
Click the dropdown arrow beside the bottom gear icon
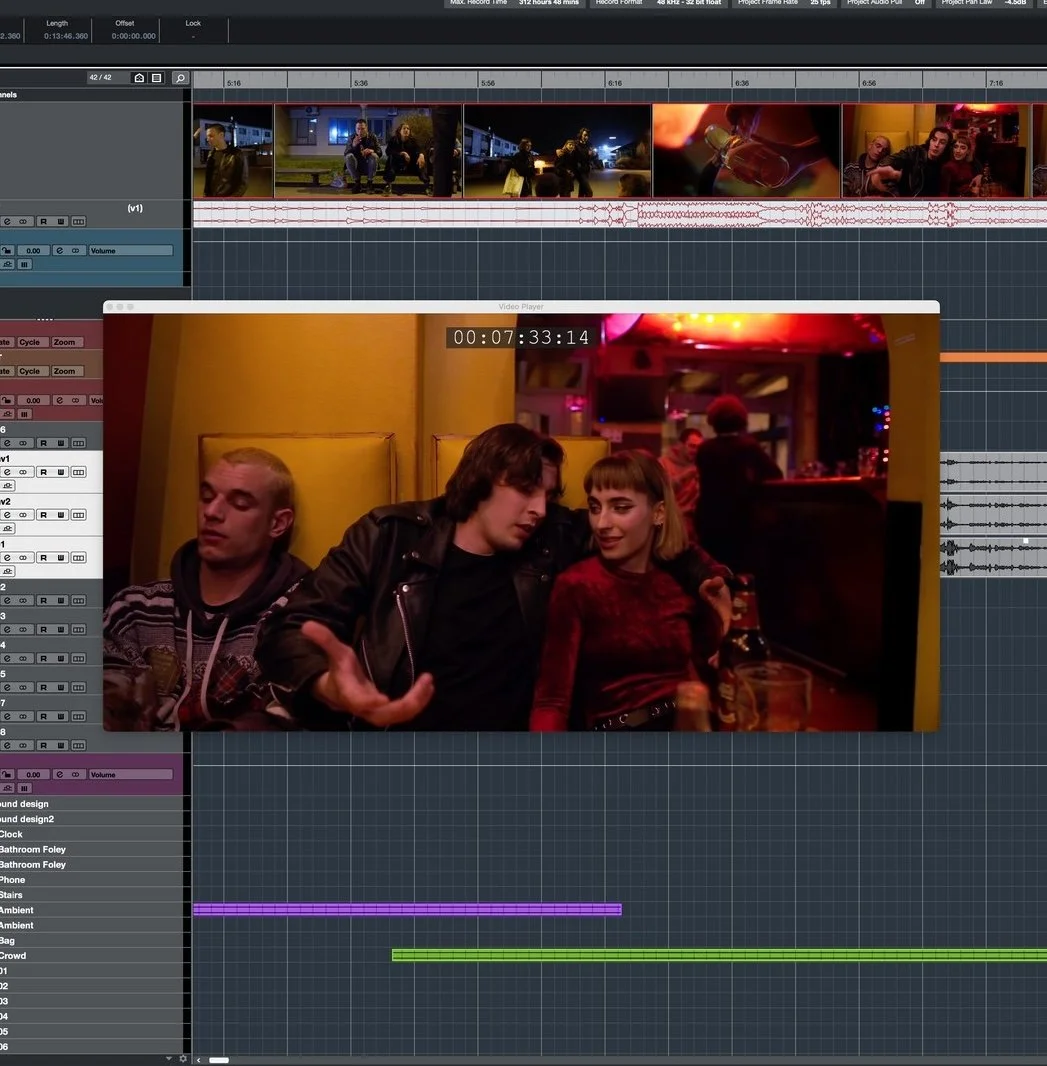coord(169,1059)
